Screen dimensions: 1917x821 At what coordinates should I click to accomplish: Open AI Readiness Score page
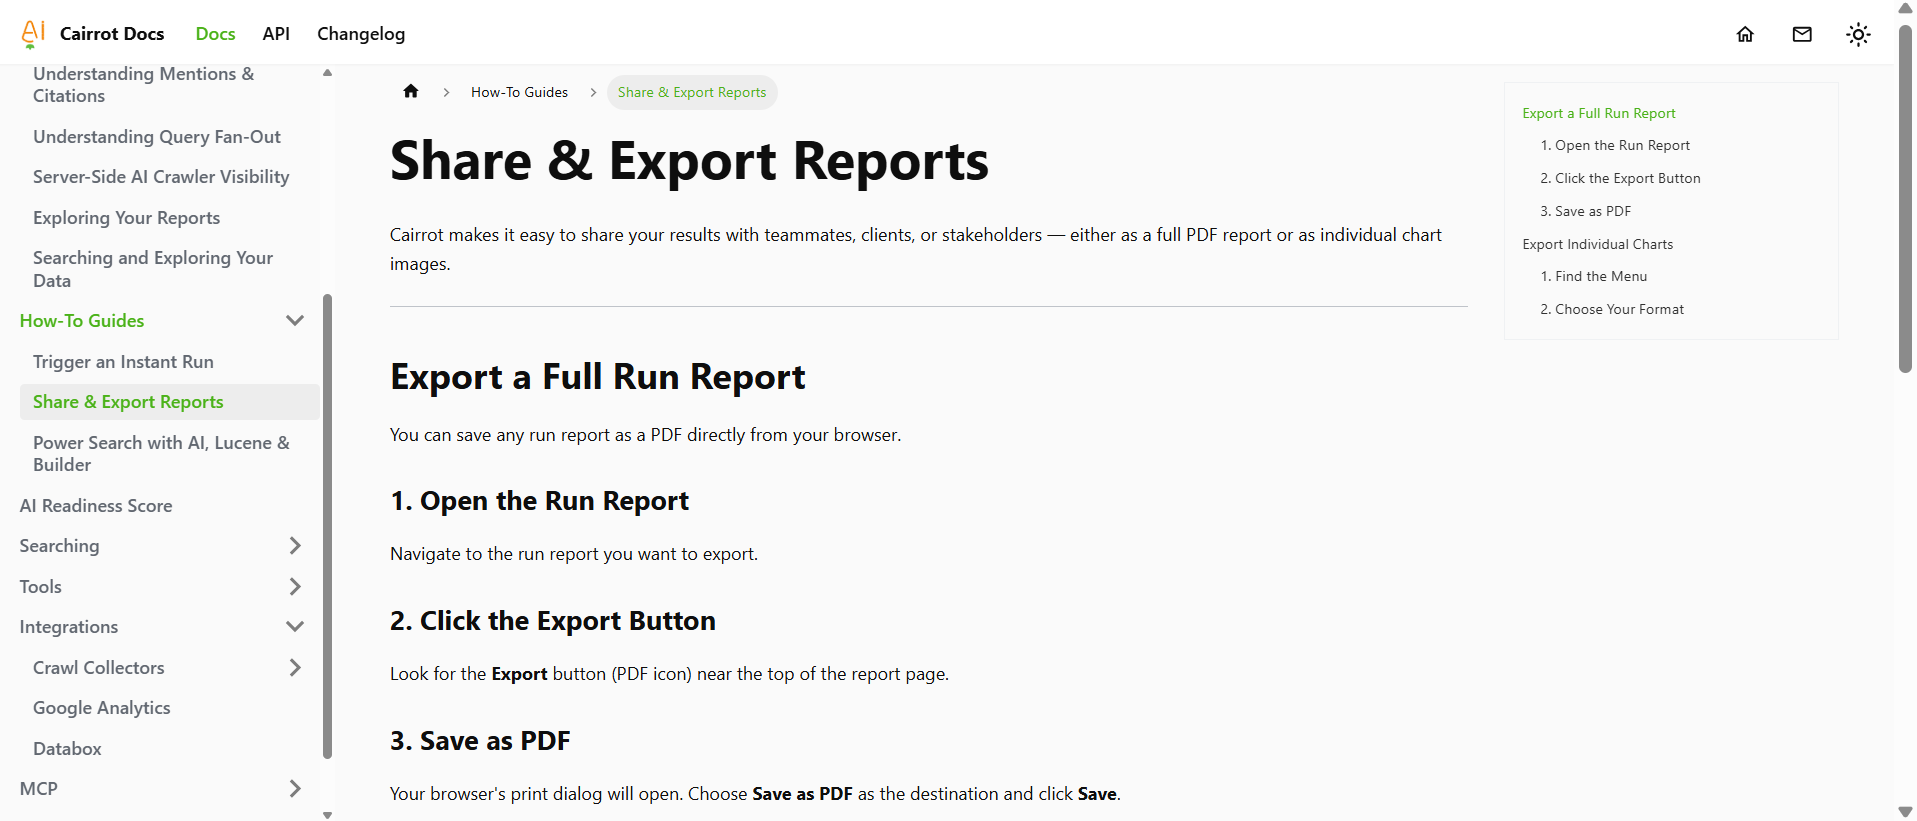[x=96, y=506]
